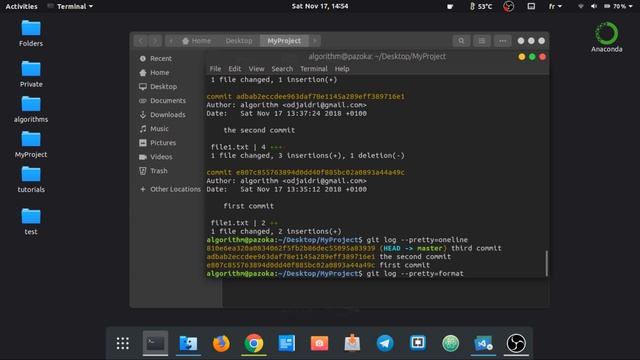Open Music in file manager sidebar

(x=154, y=129)
